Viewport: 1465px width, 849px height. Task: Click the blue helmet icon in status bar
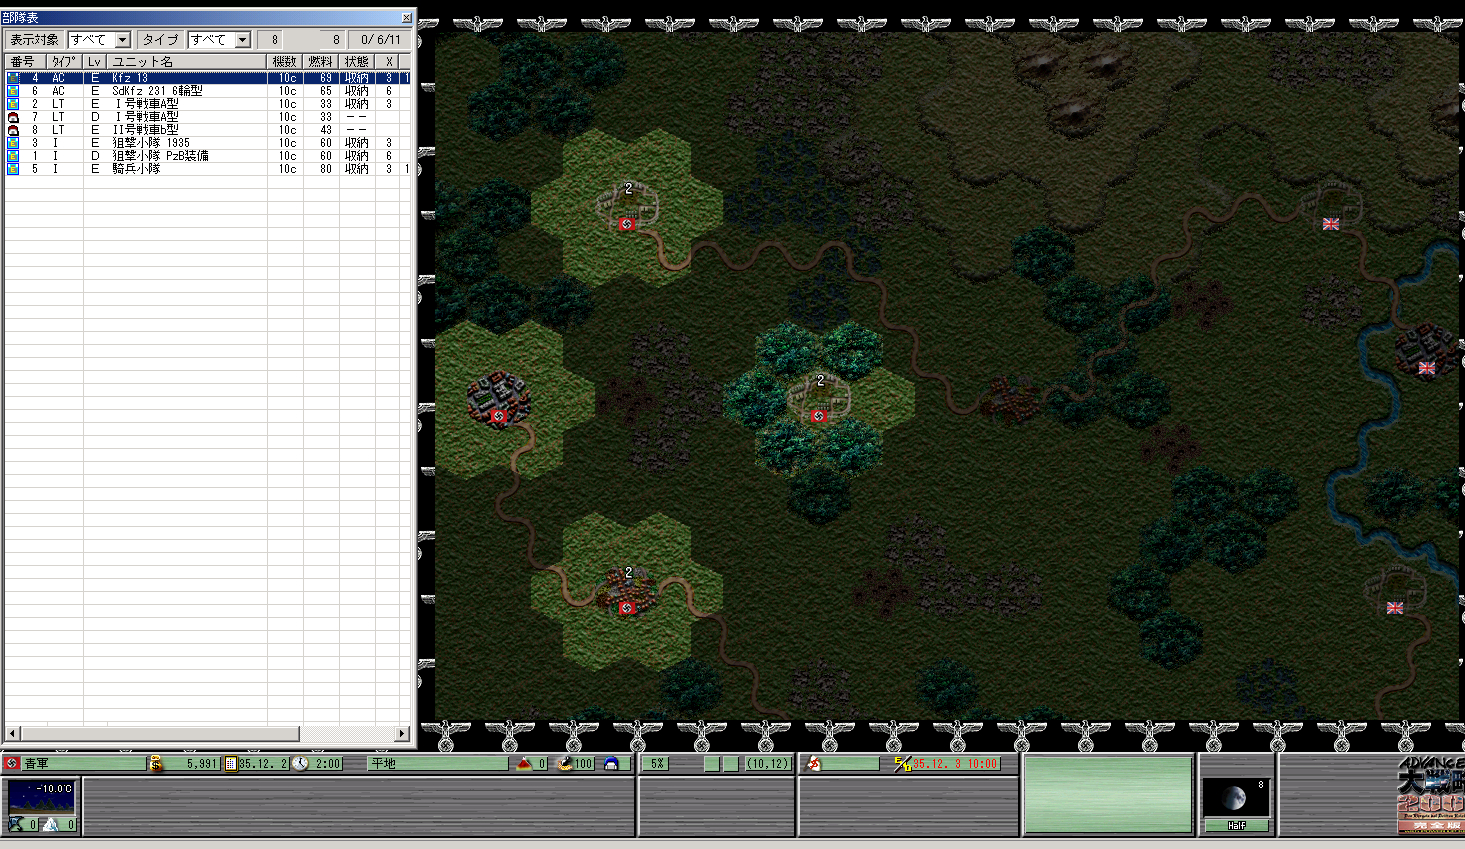point(611,764)
